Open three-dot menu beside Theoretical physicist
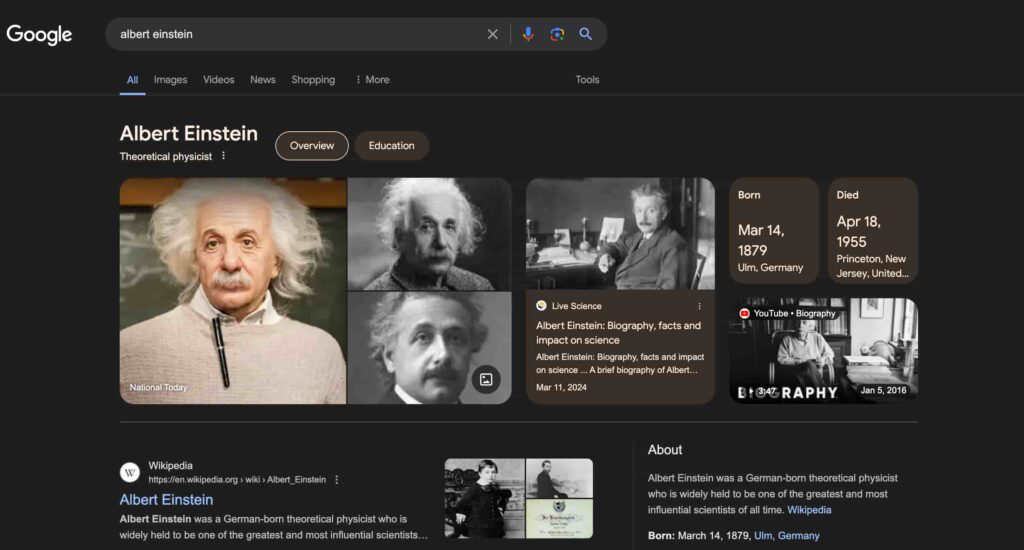 tap(223, 156)
